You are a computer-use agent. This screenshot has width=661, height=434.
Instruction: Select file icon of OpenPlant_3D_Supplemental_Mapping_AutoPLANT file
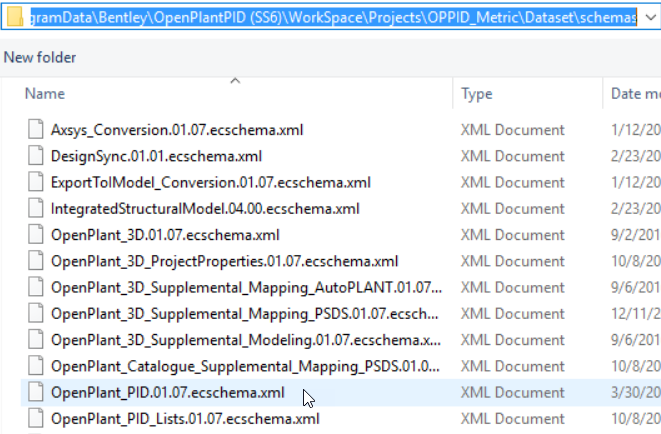tap(35, 287)
